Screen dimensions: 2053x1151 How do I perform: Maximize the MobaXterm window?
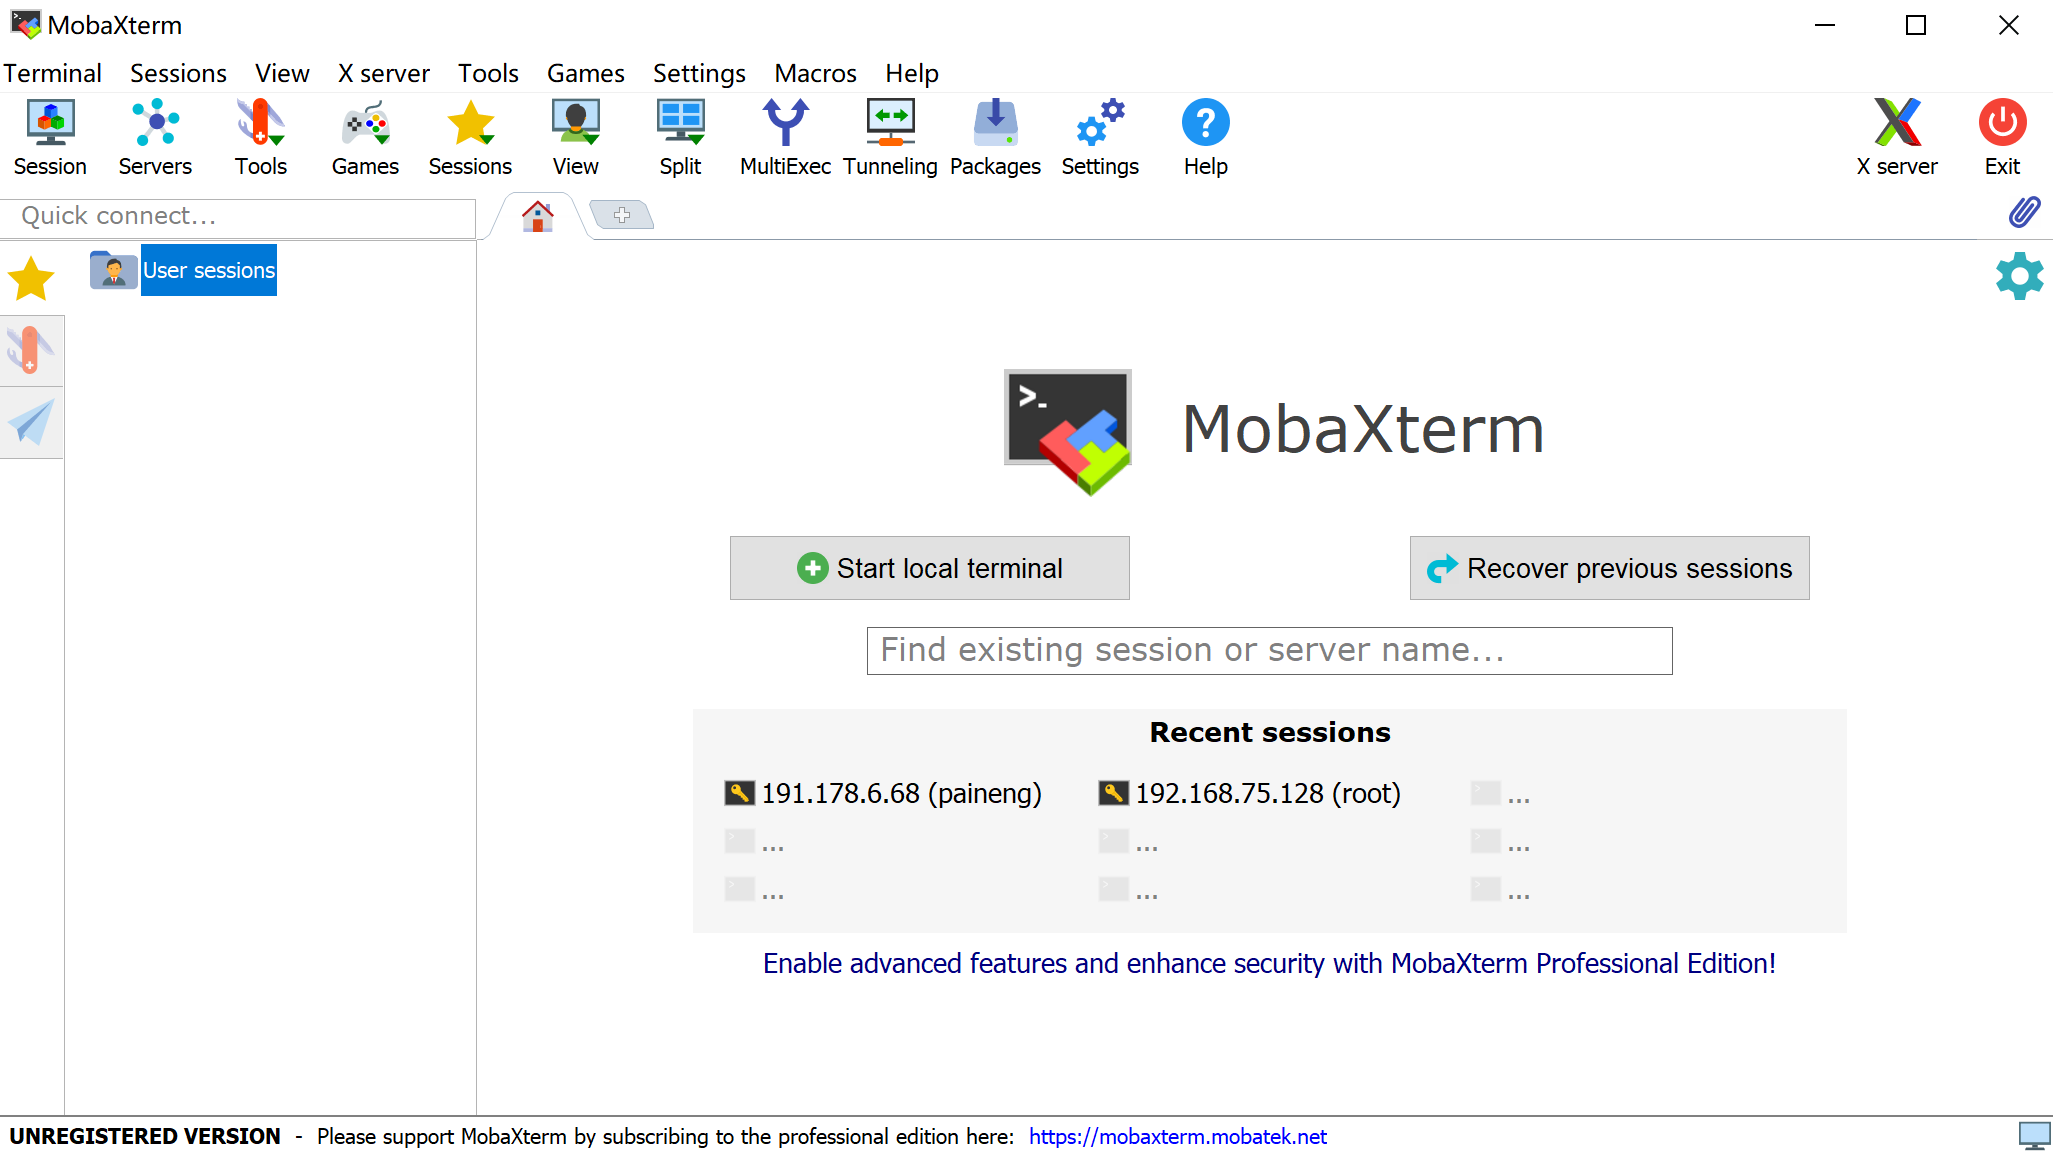click(x=1916, y=25)
